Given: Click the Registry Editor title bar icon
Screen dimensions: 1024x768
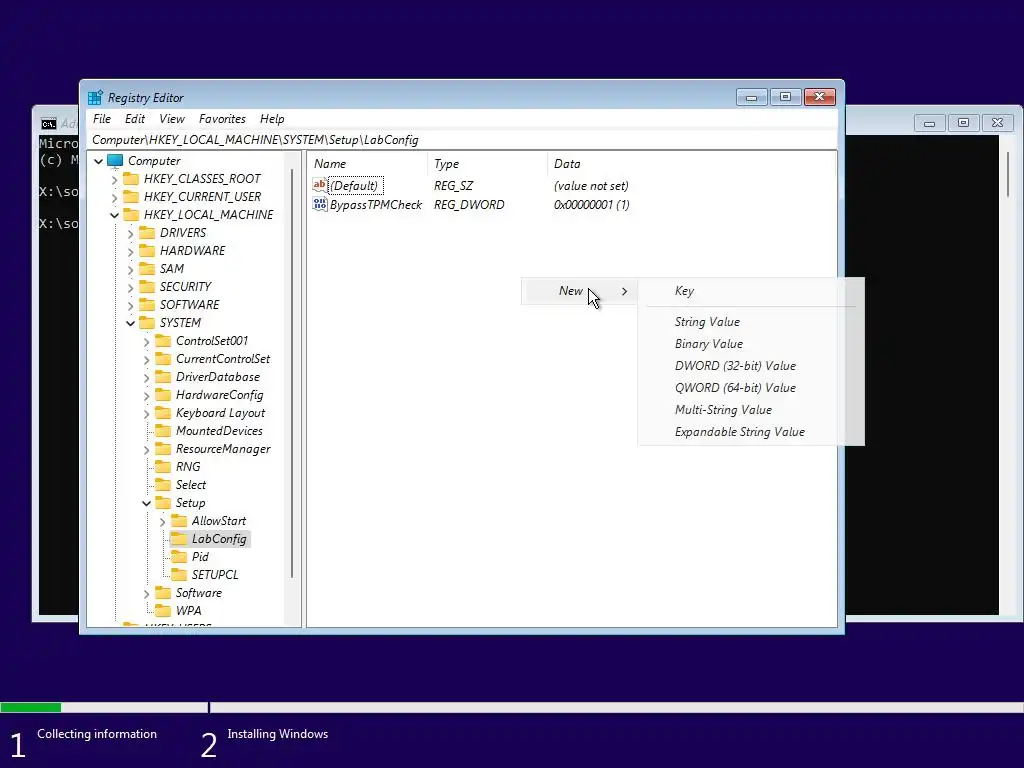Looking at the screenshot, I should coord(95,97).
